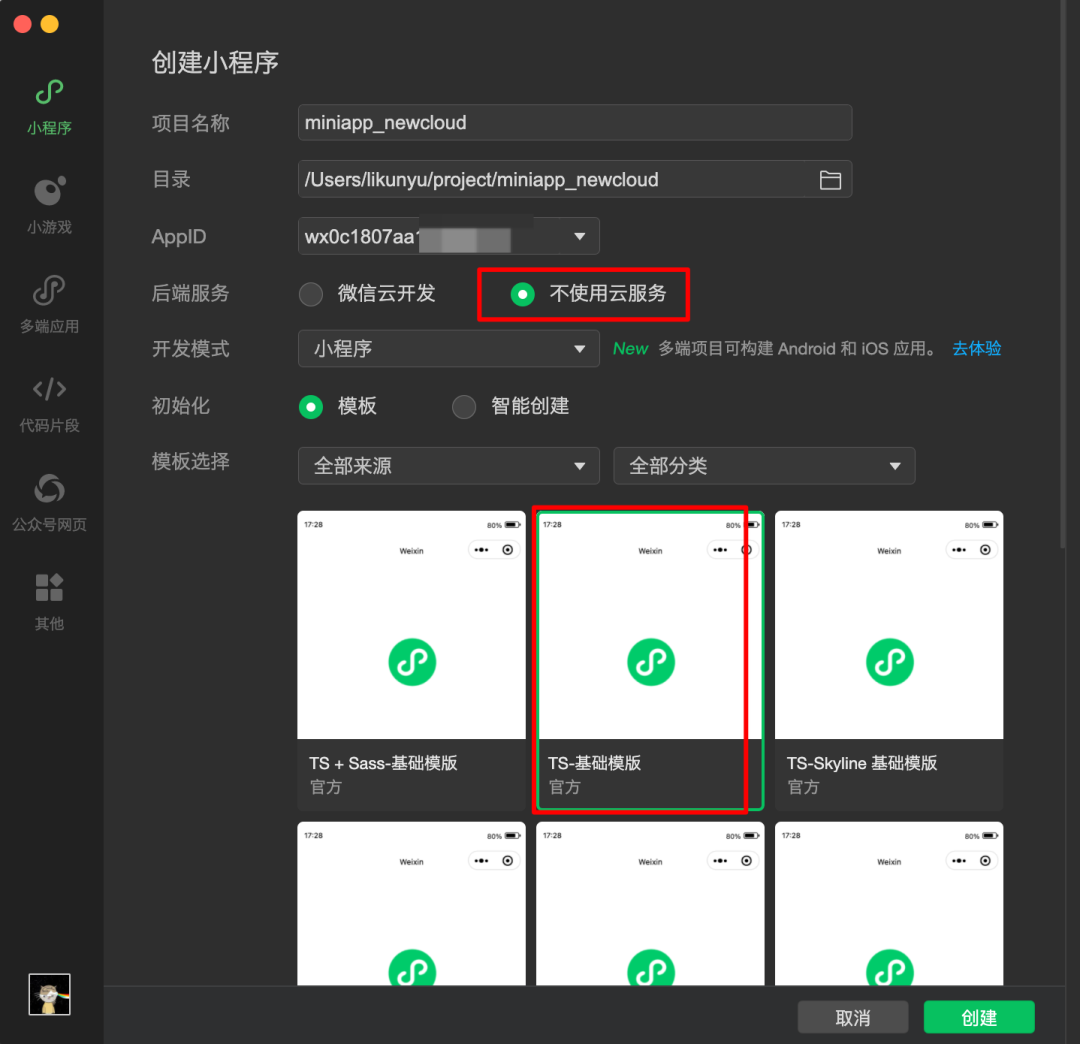Click the red close window button
The image size is (1080, 1044).
(23, 24)
